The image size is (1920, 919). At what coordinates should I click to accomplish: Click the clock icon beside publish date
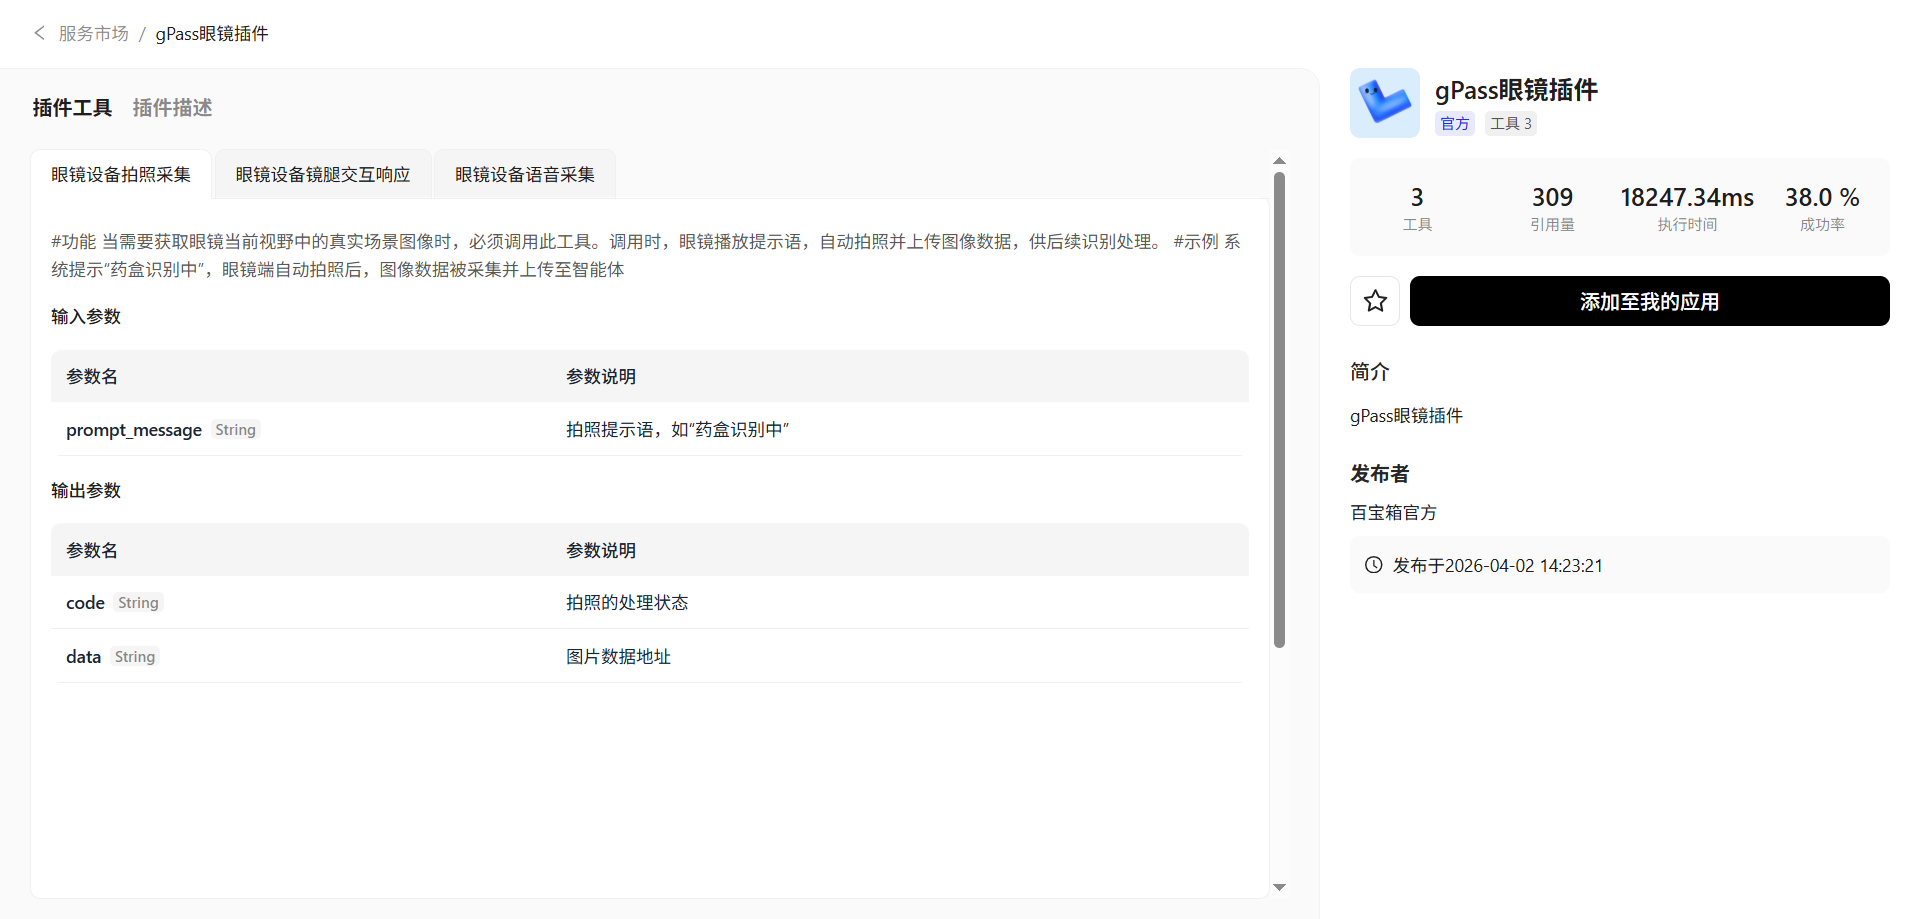(x=1374, y=565)
